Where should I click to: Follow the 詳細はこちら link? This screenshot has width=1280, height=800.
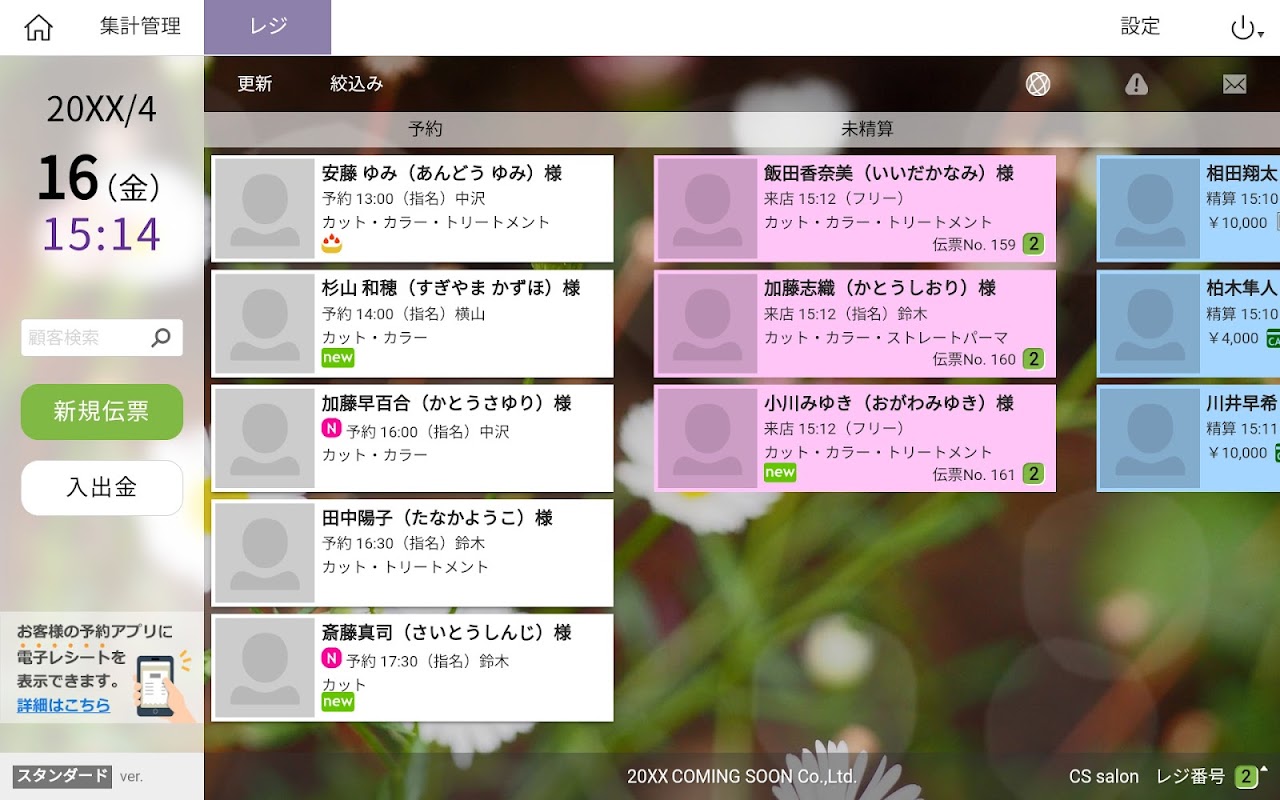[64, 705]
